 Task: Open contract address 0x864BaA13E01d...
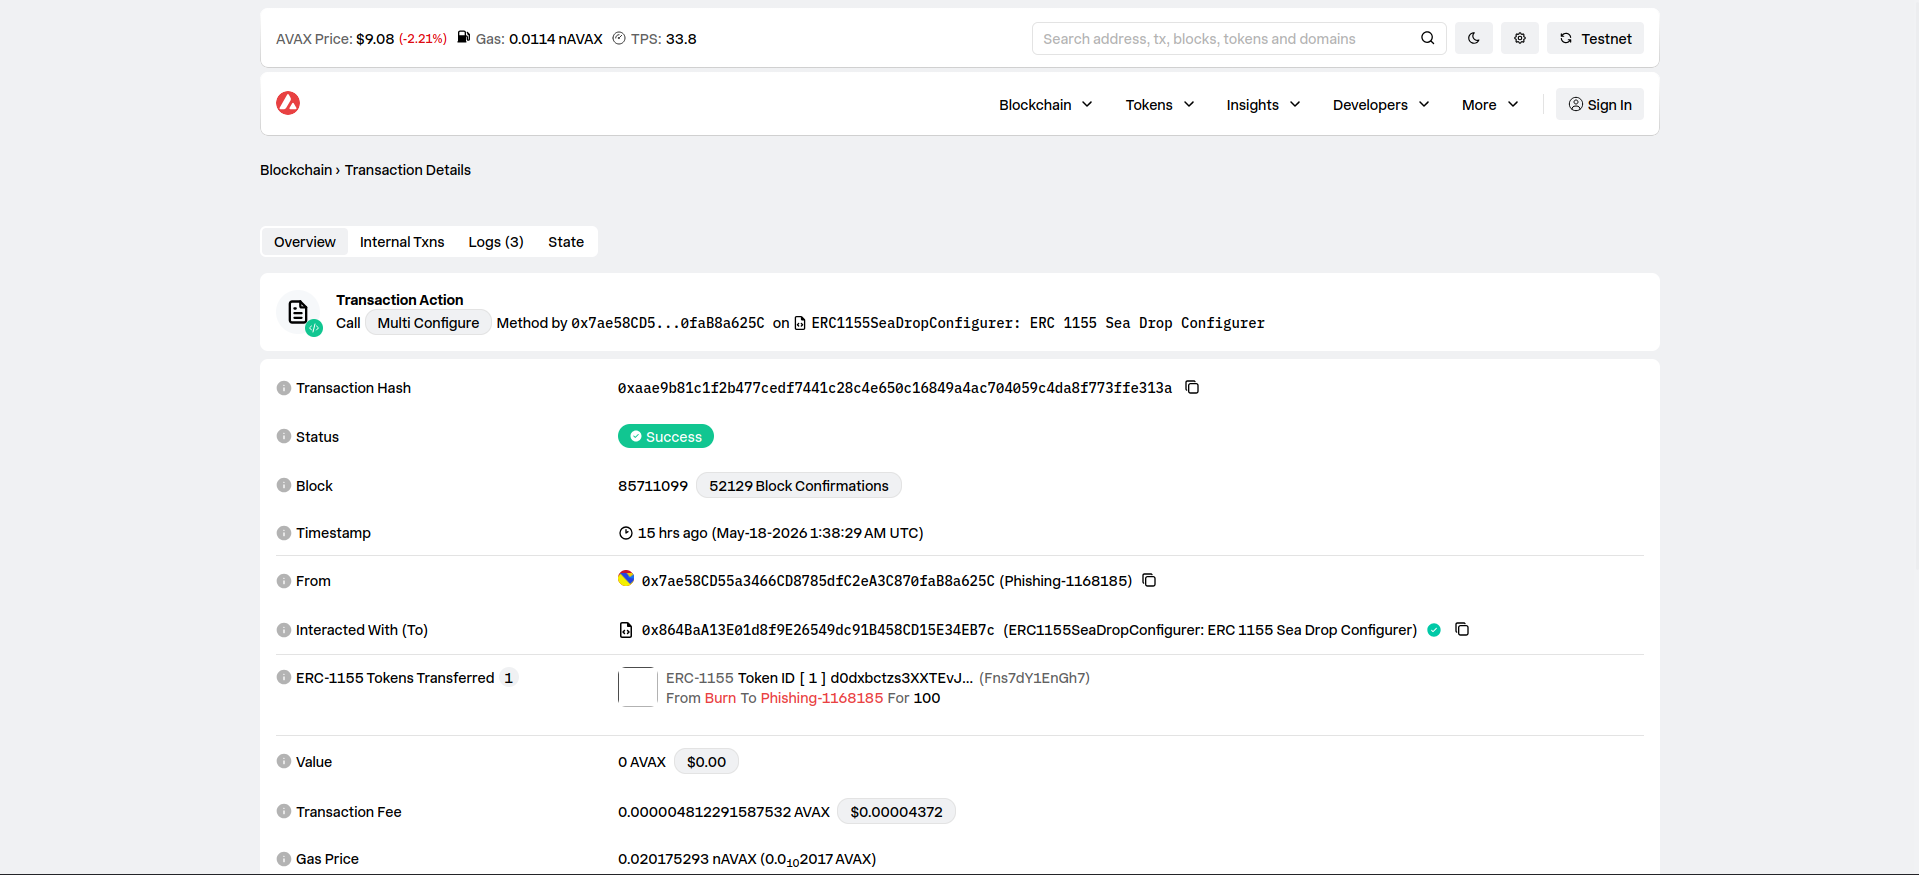tap(818, 630)
